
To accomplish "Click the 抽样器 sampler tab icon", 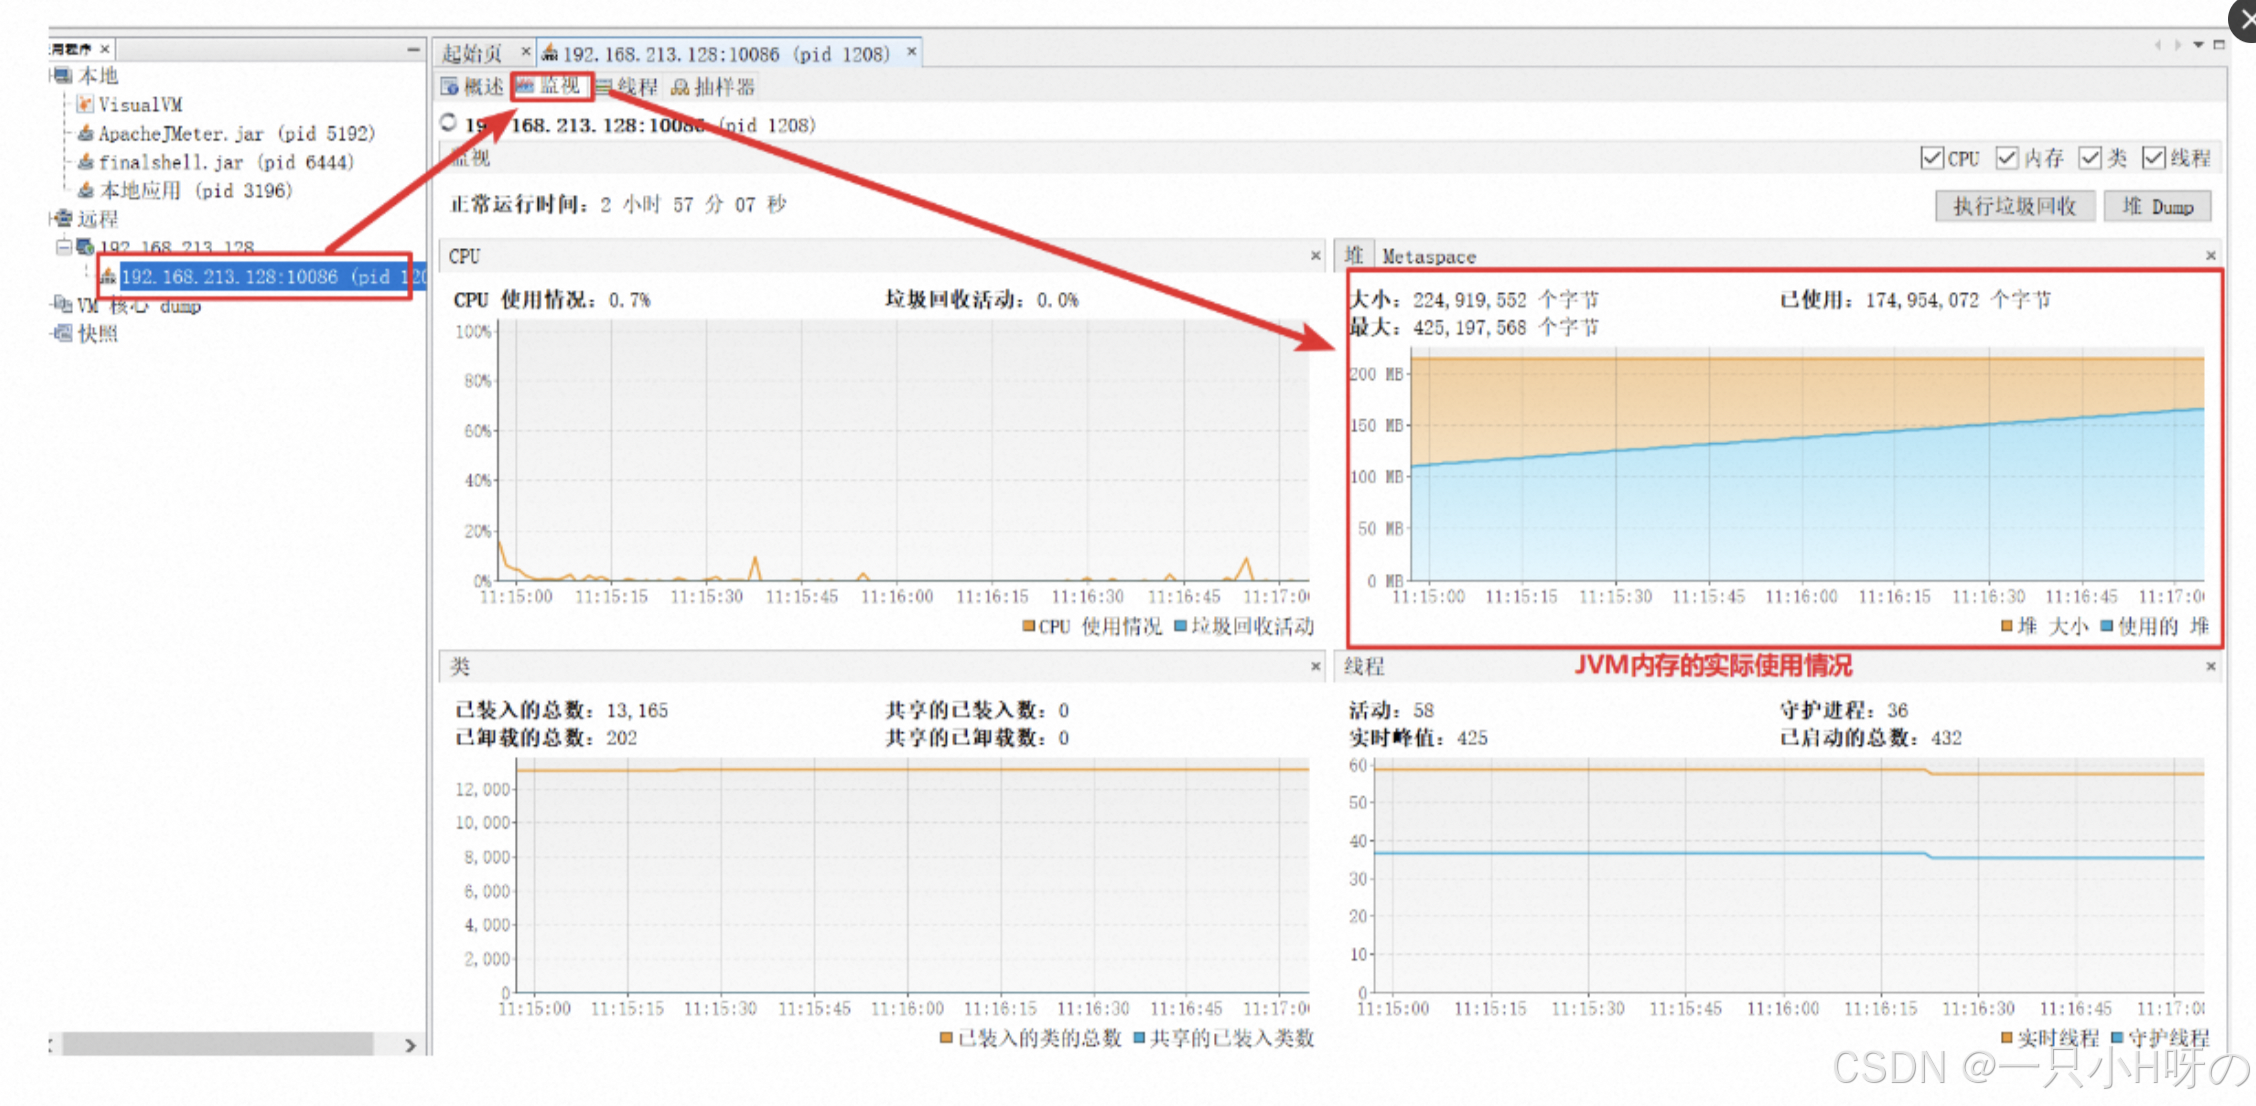I will [680, 88].
